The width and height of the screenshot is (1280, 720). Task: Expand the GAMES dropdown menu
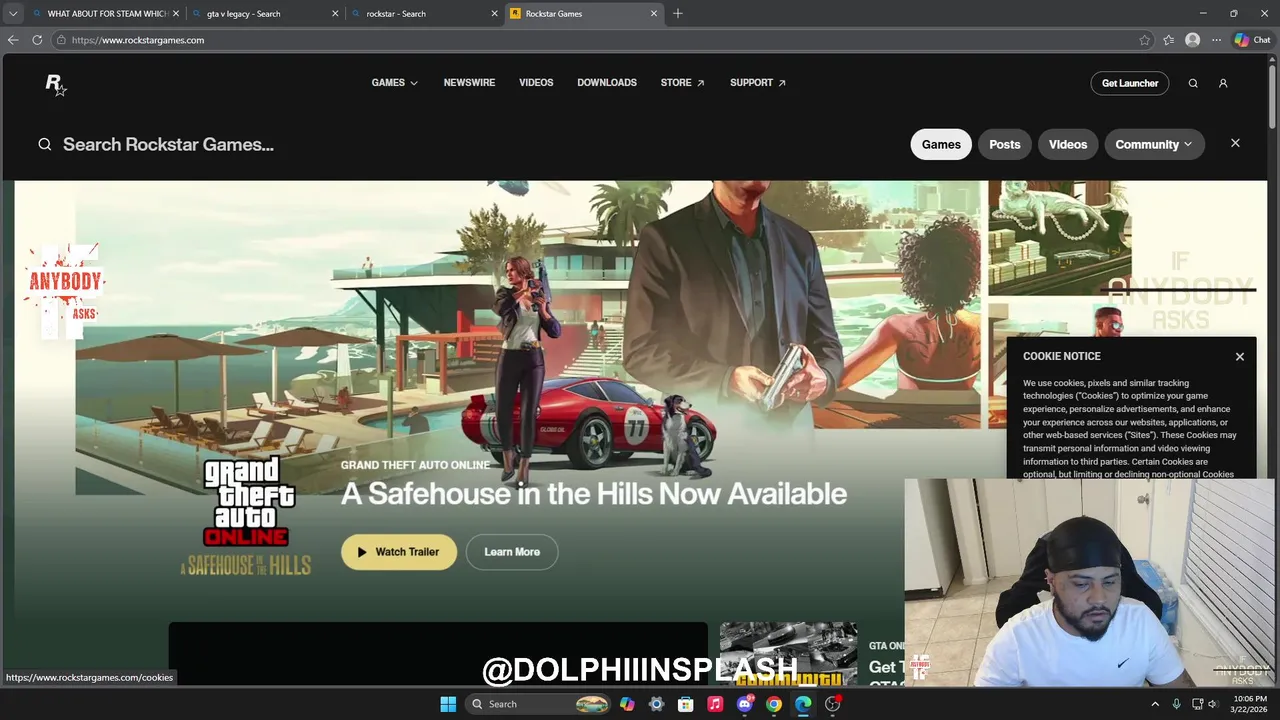395,83
